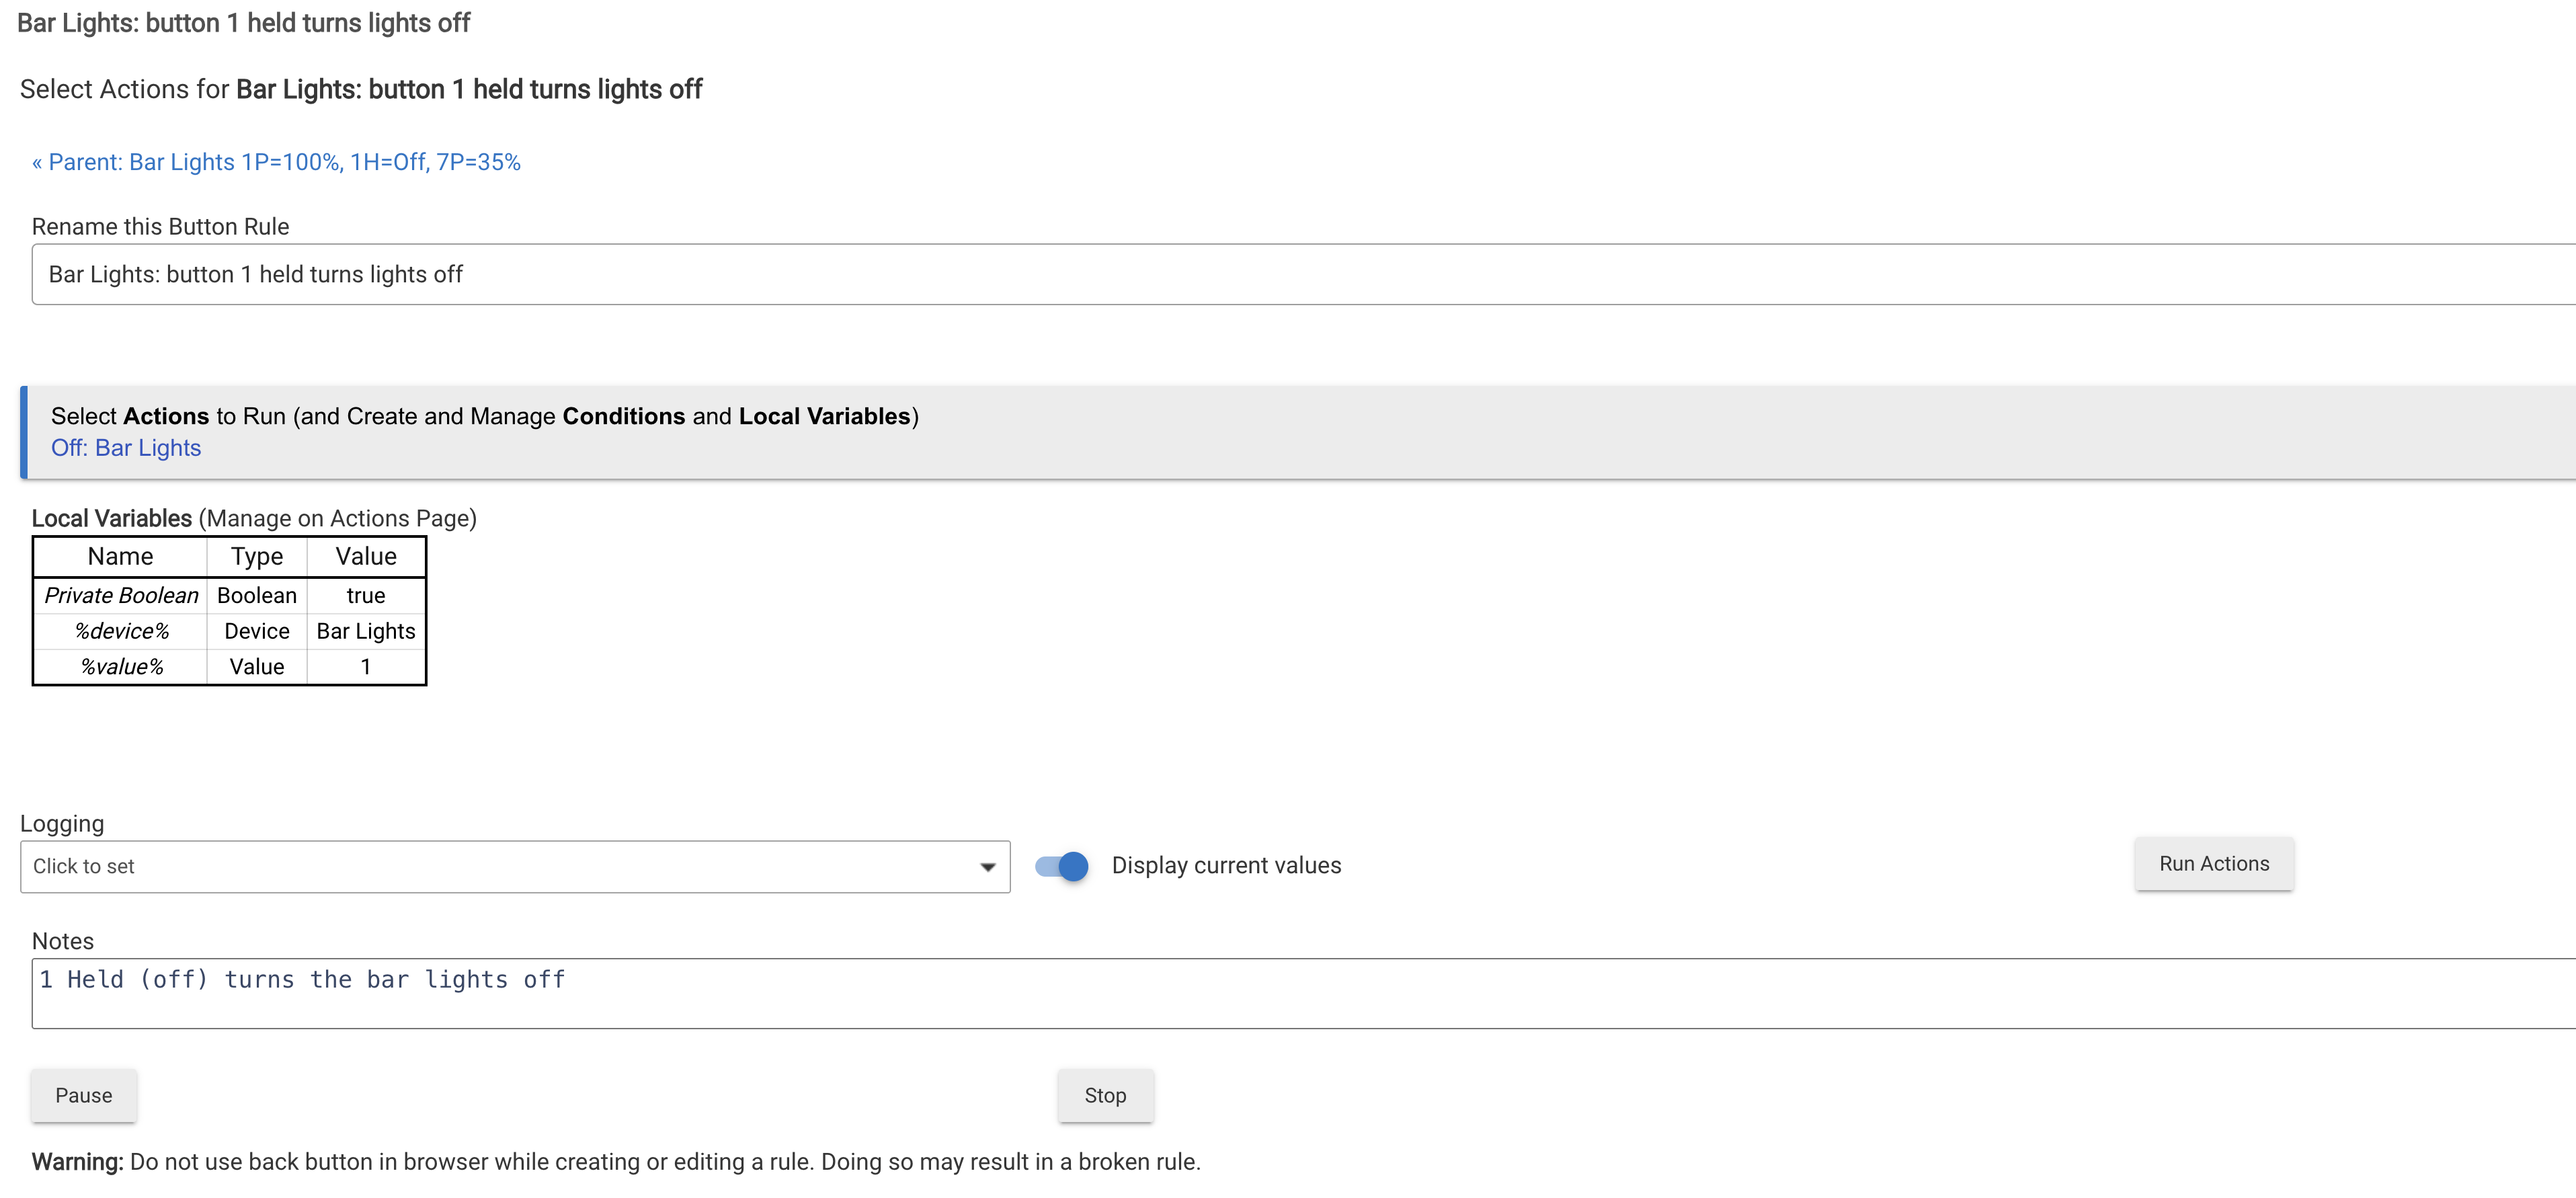Click inside the Notes text area
The height and width of the screenshot is (1198, 2576).
(x=1300, y=993)
